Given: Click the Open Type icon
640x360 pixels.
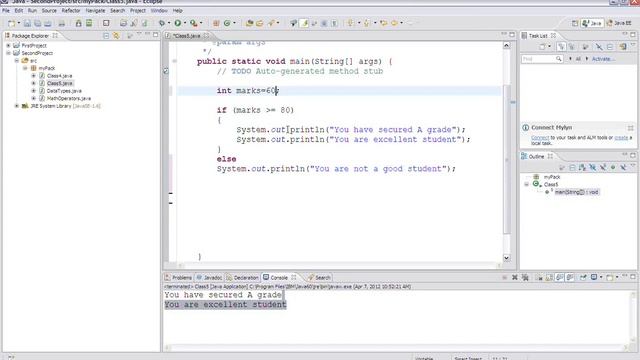Looking at the screenshot, I should (249, 23).
